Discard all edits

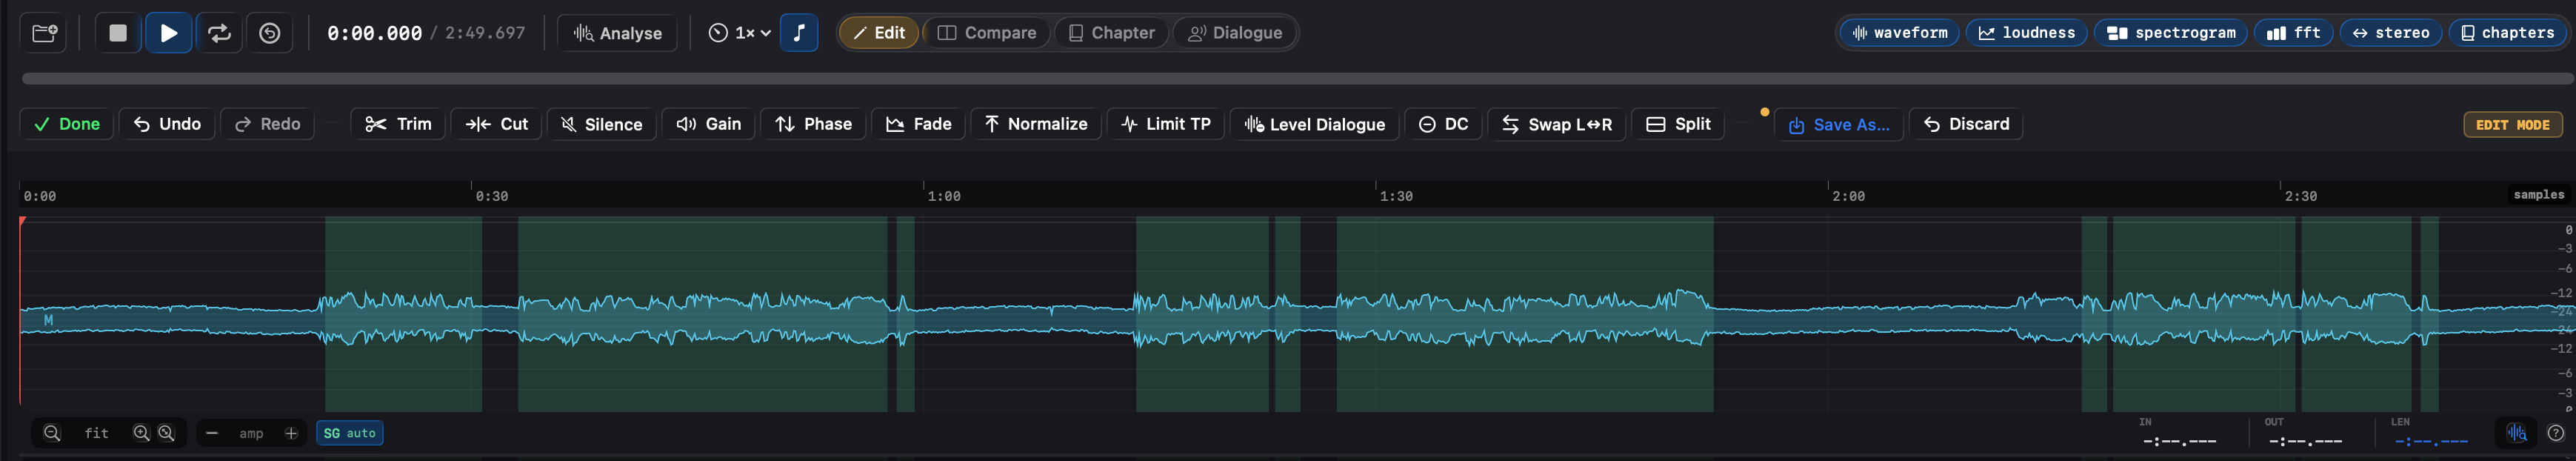tap(1966, 124)
